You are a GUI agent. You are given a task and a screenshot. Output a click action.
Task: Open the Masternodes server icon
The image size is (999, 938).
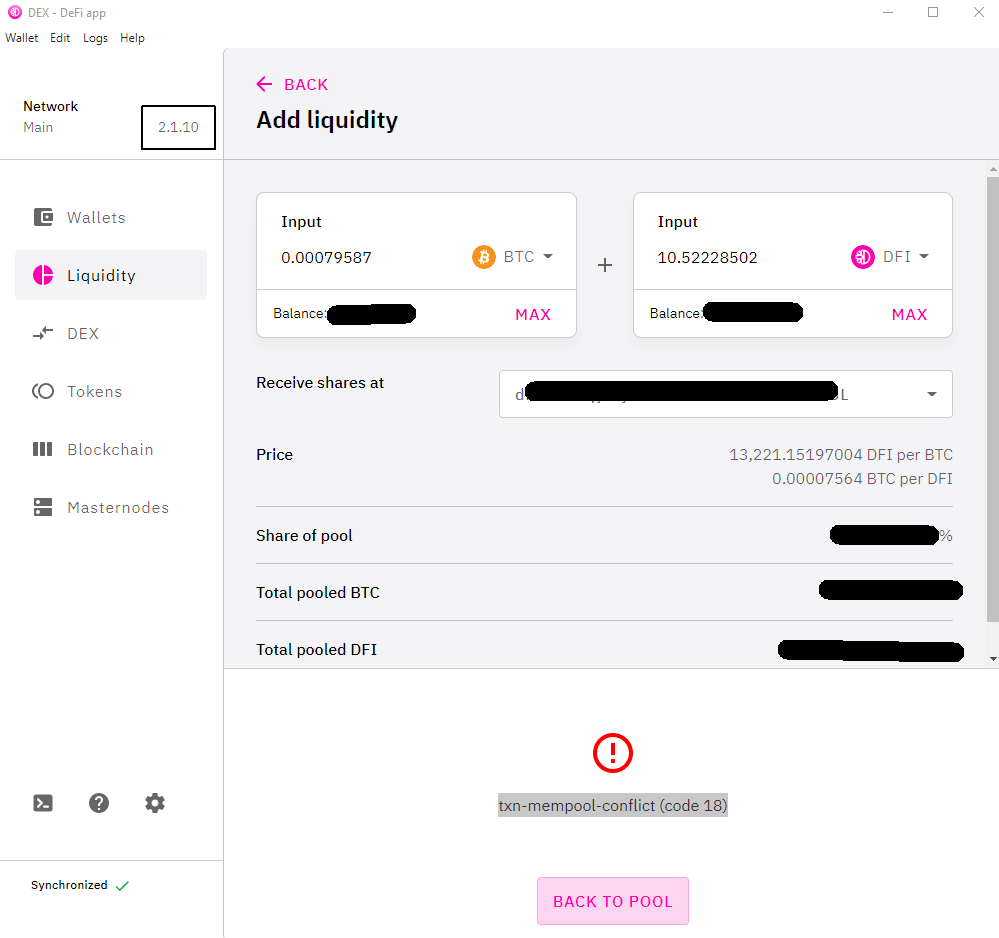click(43, 507)
